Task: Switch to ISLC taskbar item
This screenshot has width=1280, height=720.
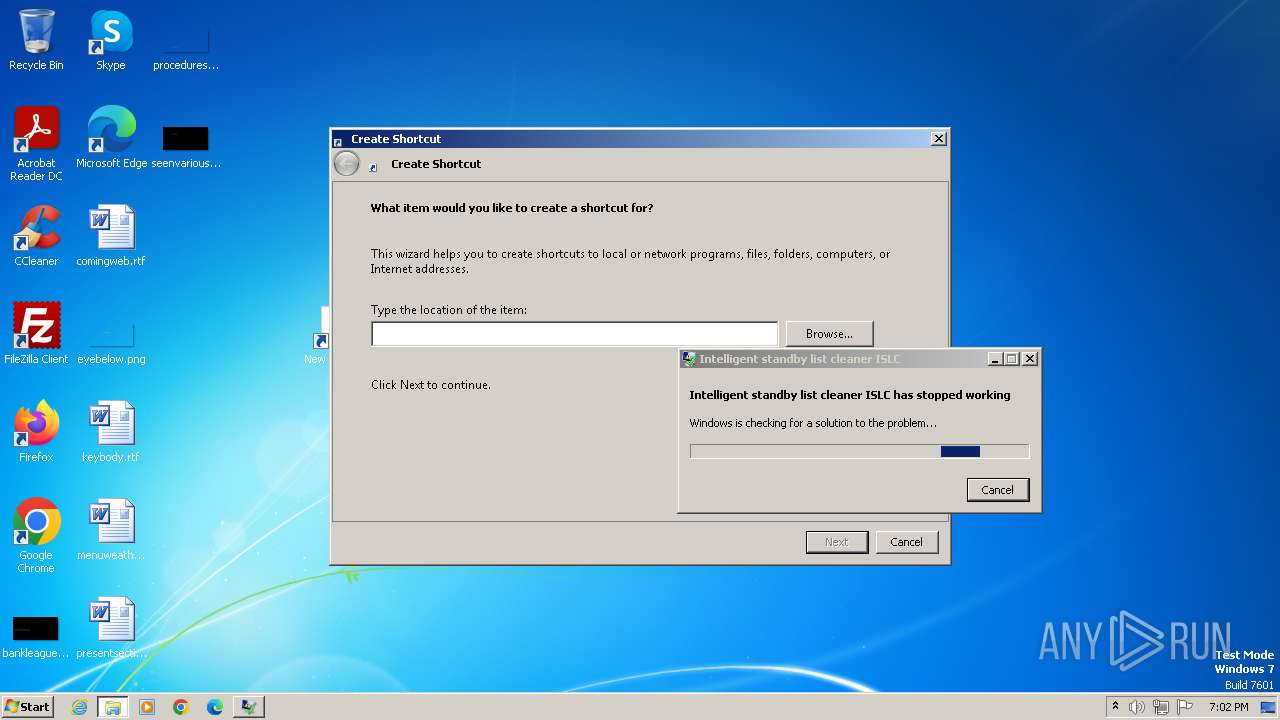Action: 249,707
